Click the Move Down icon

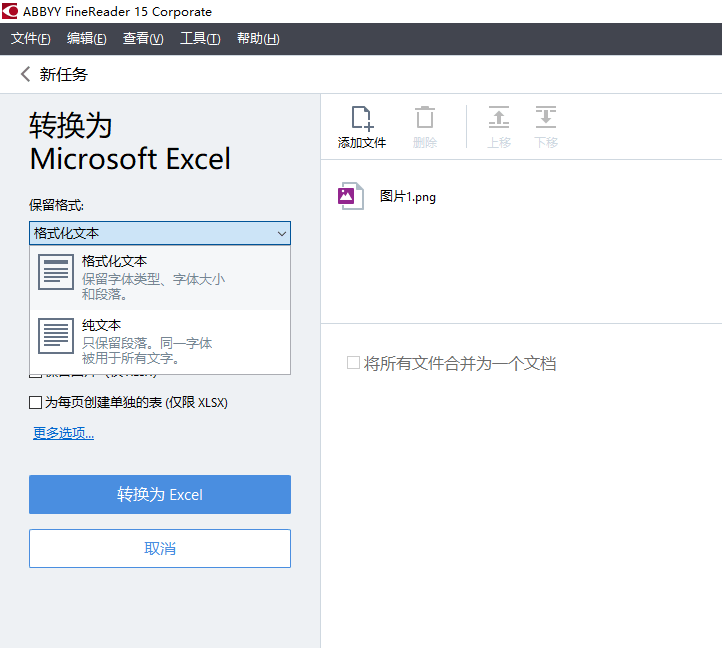coord(546,118)
